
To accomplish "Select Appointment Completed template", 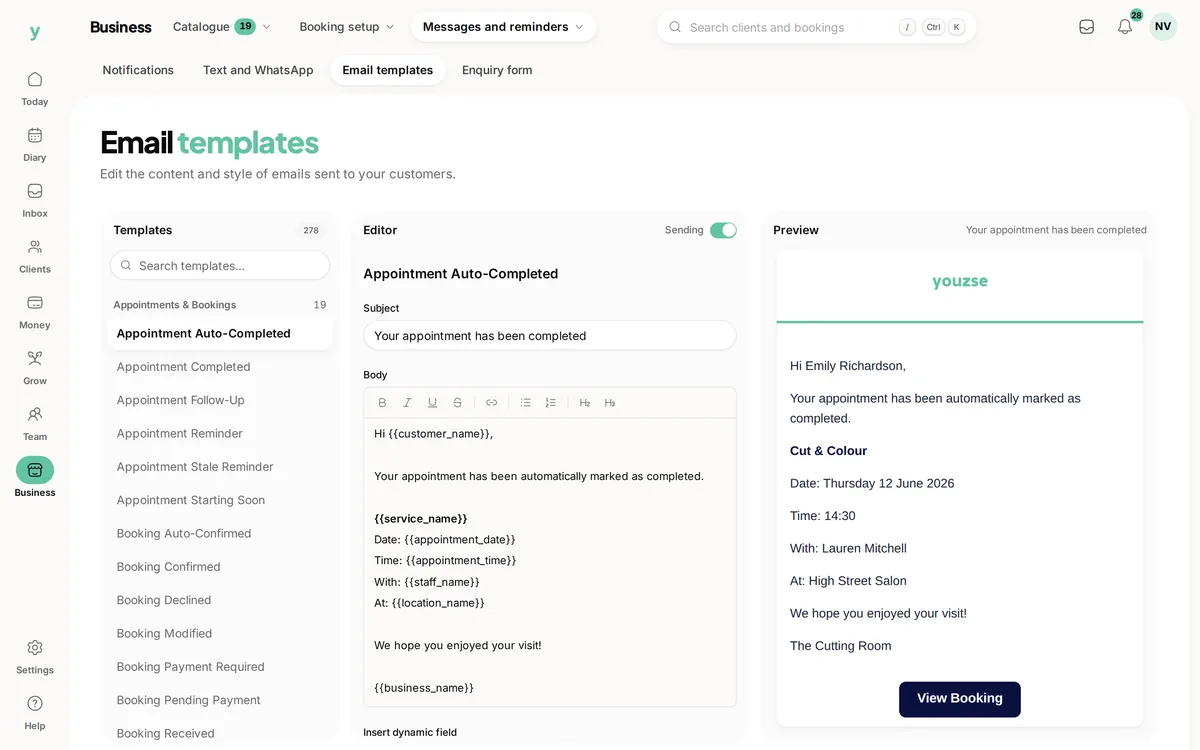I will tap(220, 367).
